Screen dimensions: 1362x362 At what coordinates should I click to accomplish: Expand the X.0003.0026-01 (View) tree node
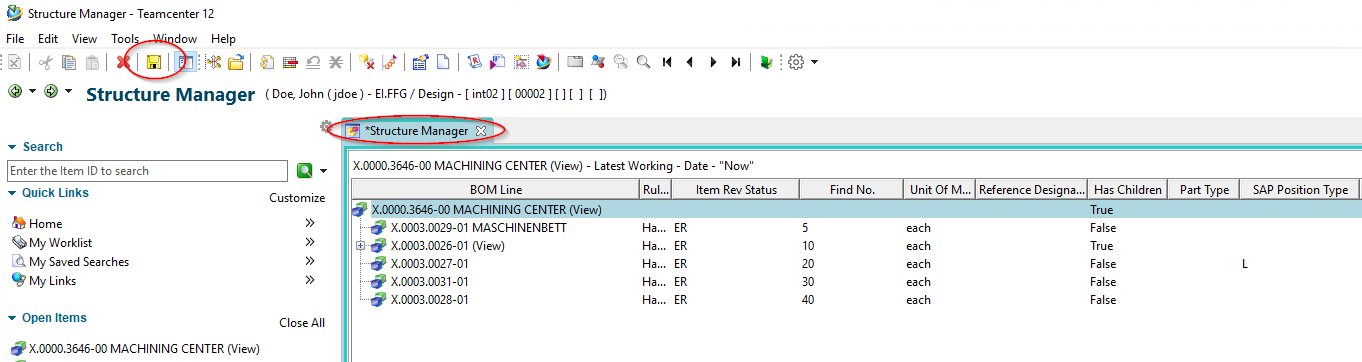tap(360, 246)
